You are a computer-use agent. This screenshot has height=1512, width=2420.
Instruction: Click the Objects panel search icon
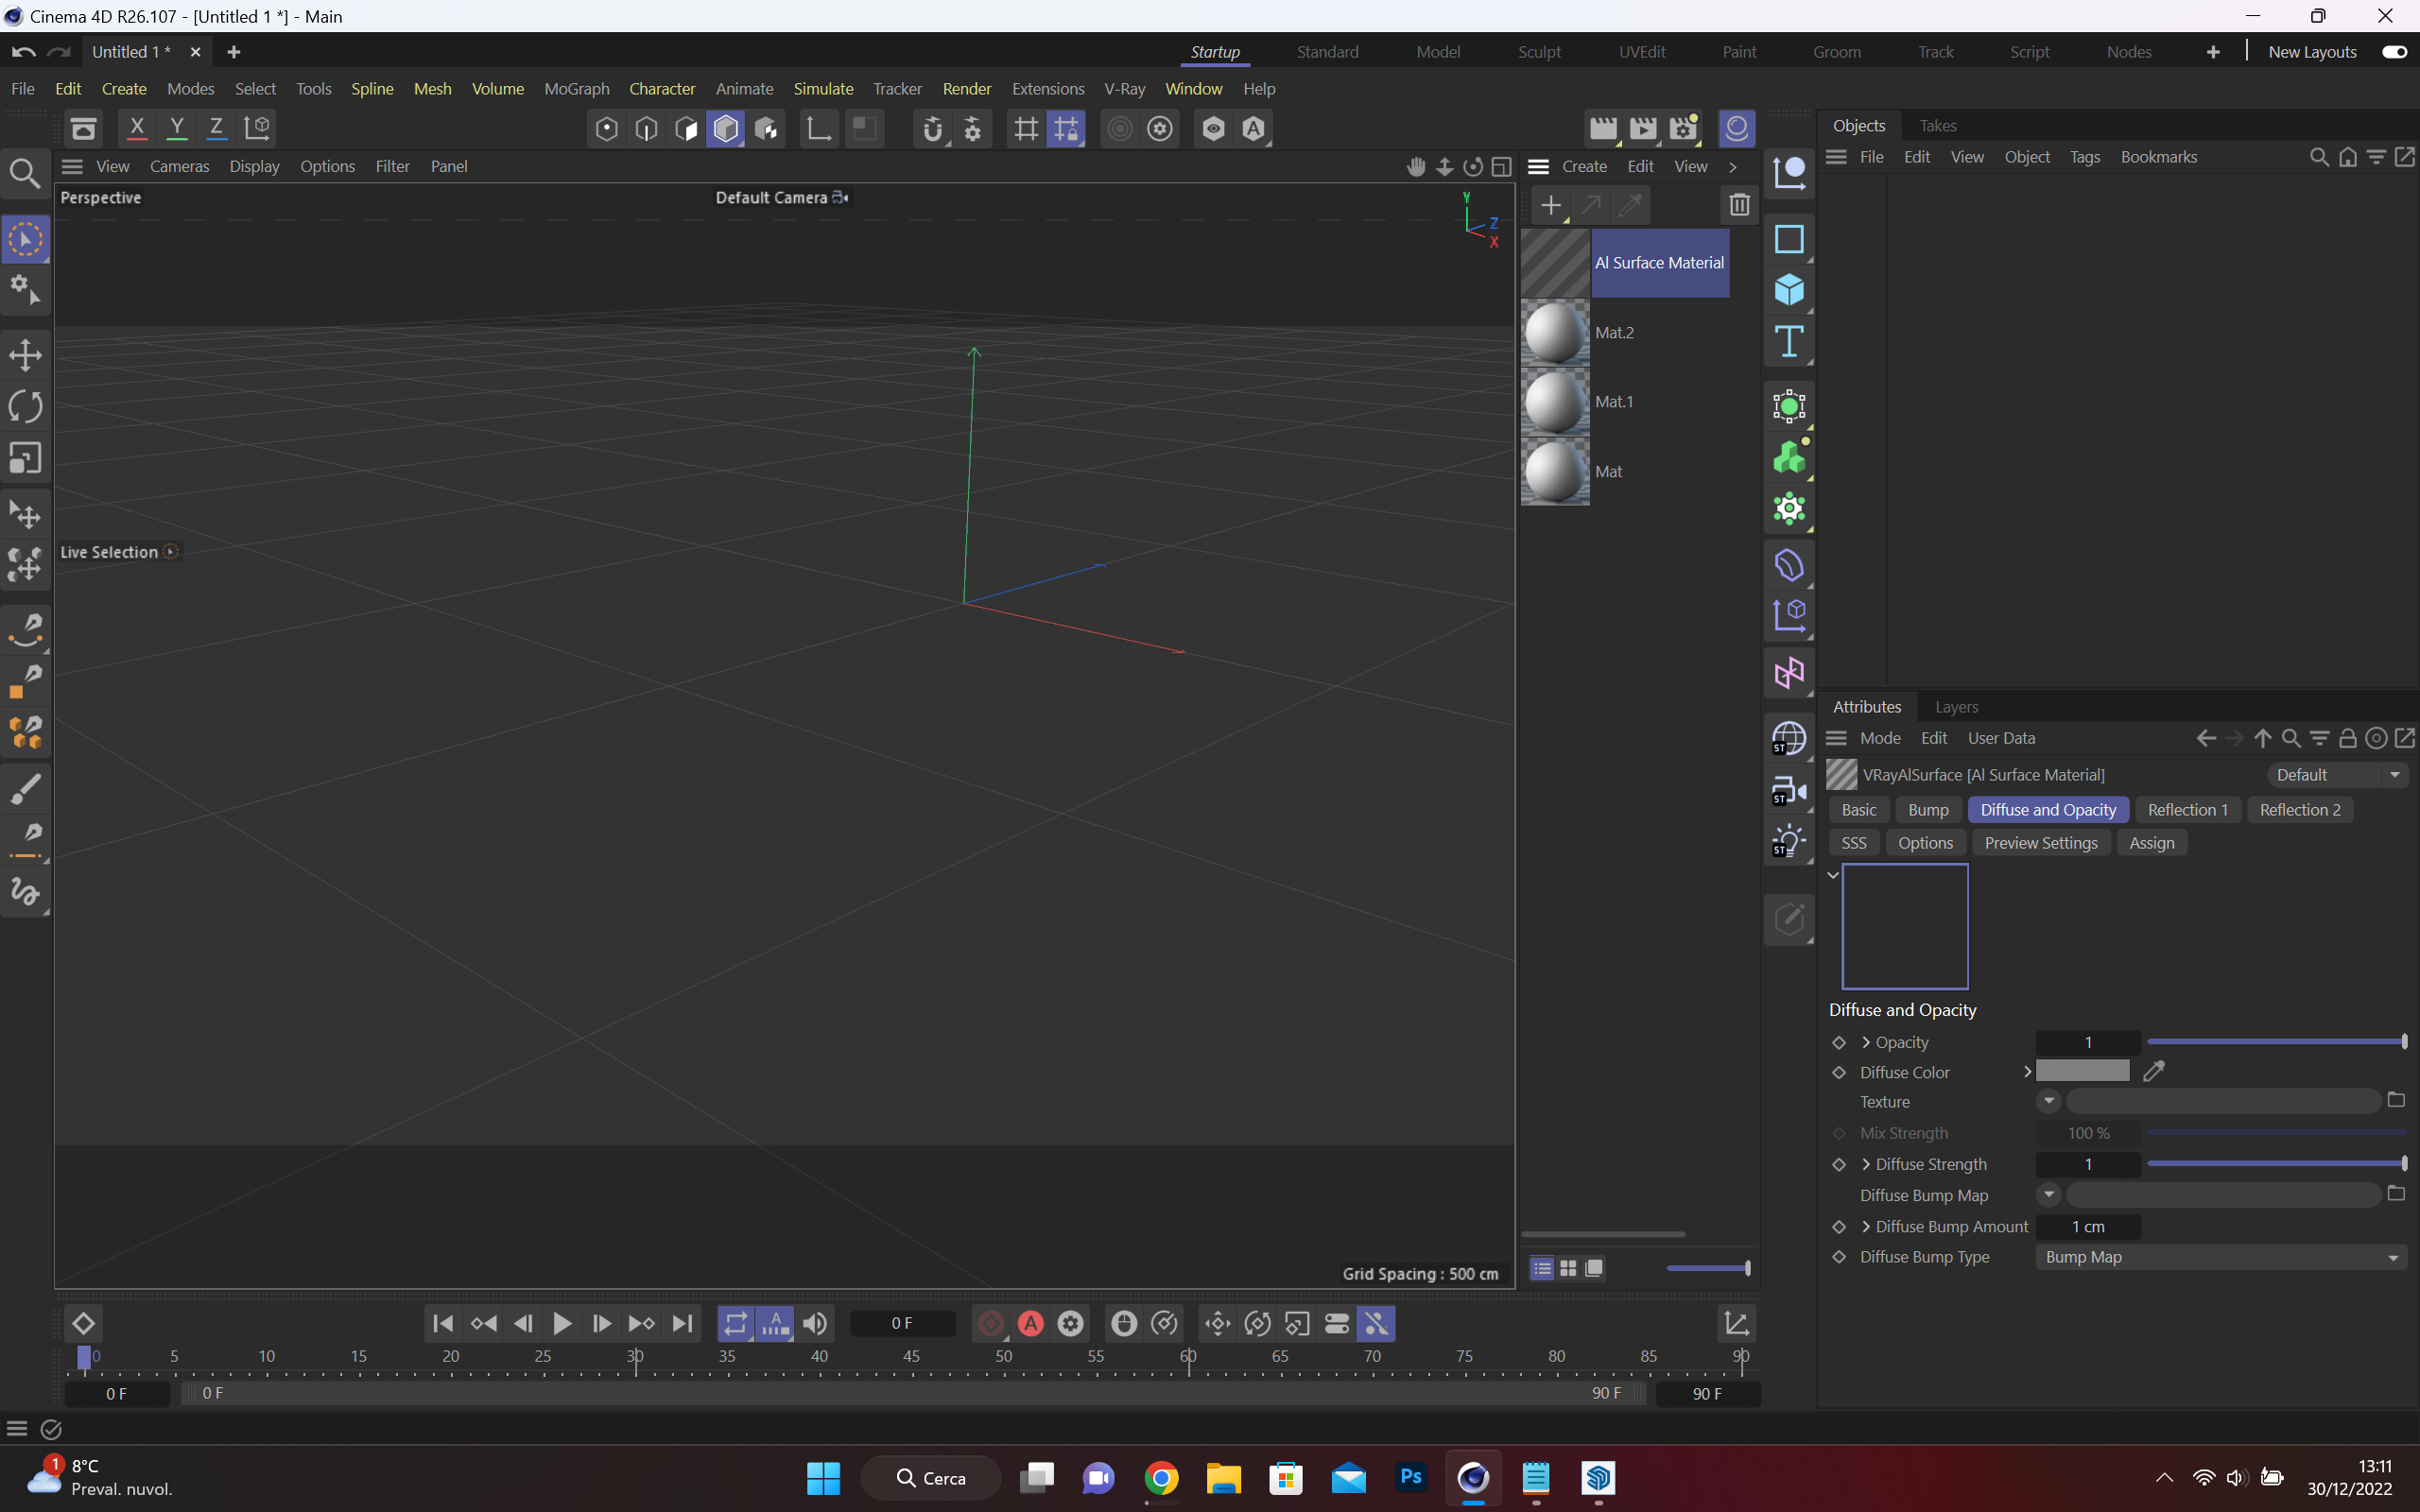(x=2319, y=157)
